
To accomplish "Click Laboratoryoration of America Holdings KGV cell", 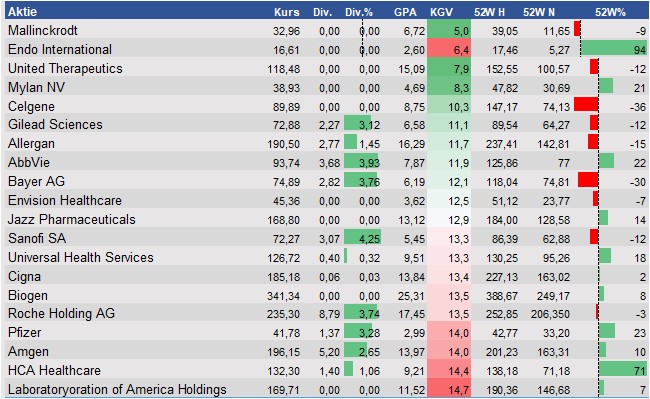I will [449, 389].
